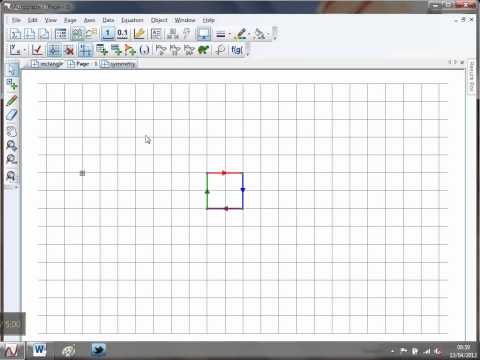The image size is (480, 360).
Task: Toggle the Select mode arrow tool
Action: (x=12, y=69)
